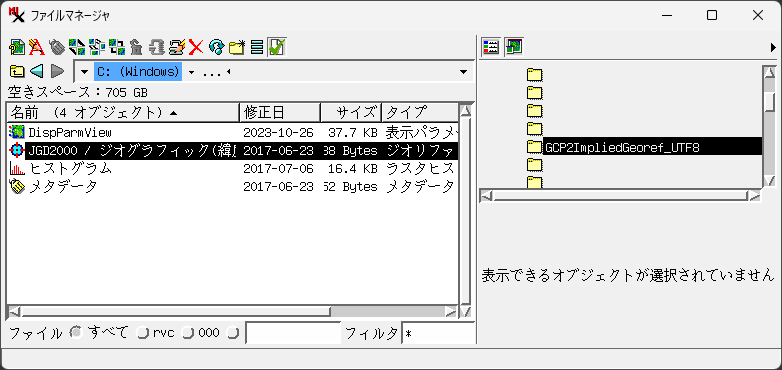The image size is (782, 370).
Task: Delete the selected object with red X
Action: click(196, 47)
